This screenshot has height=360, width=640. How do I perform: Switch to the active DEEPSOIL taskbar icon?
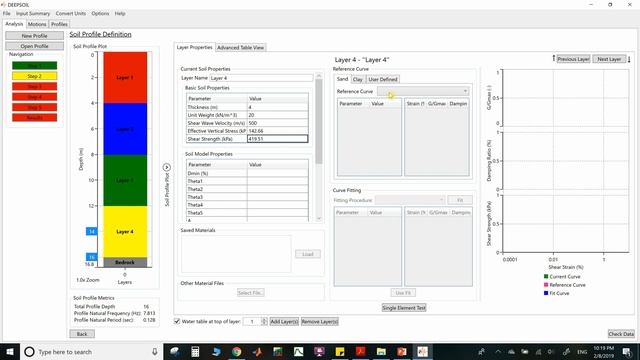[x=422, y=352]
